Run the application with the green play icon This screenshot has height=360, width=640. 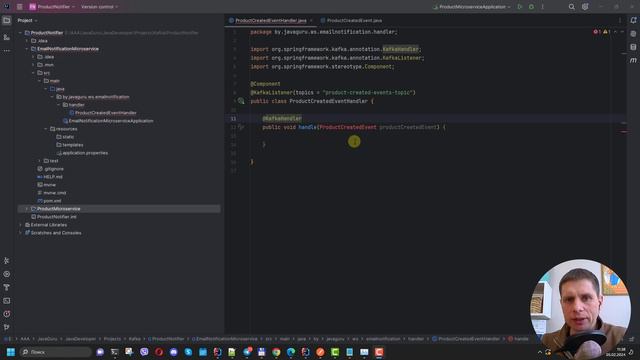520,7
